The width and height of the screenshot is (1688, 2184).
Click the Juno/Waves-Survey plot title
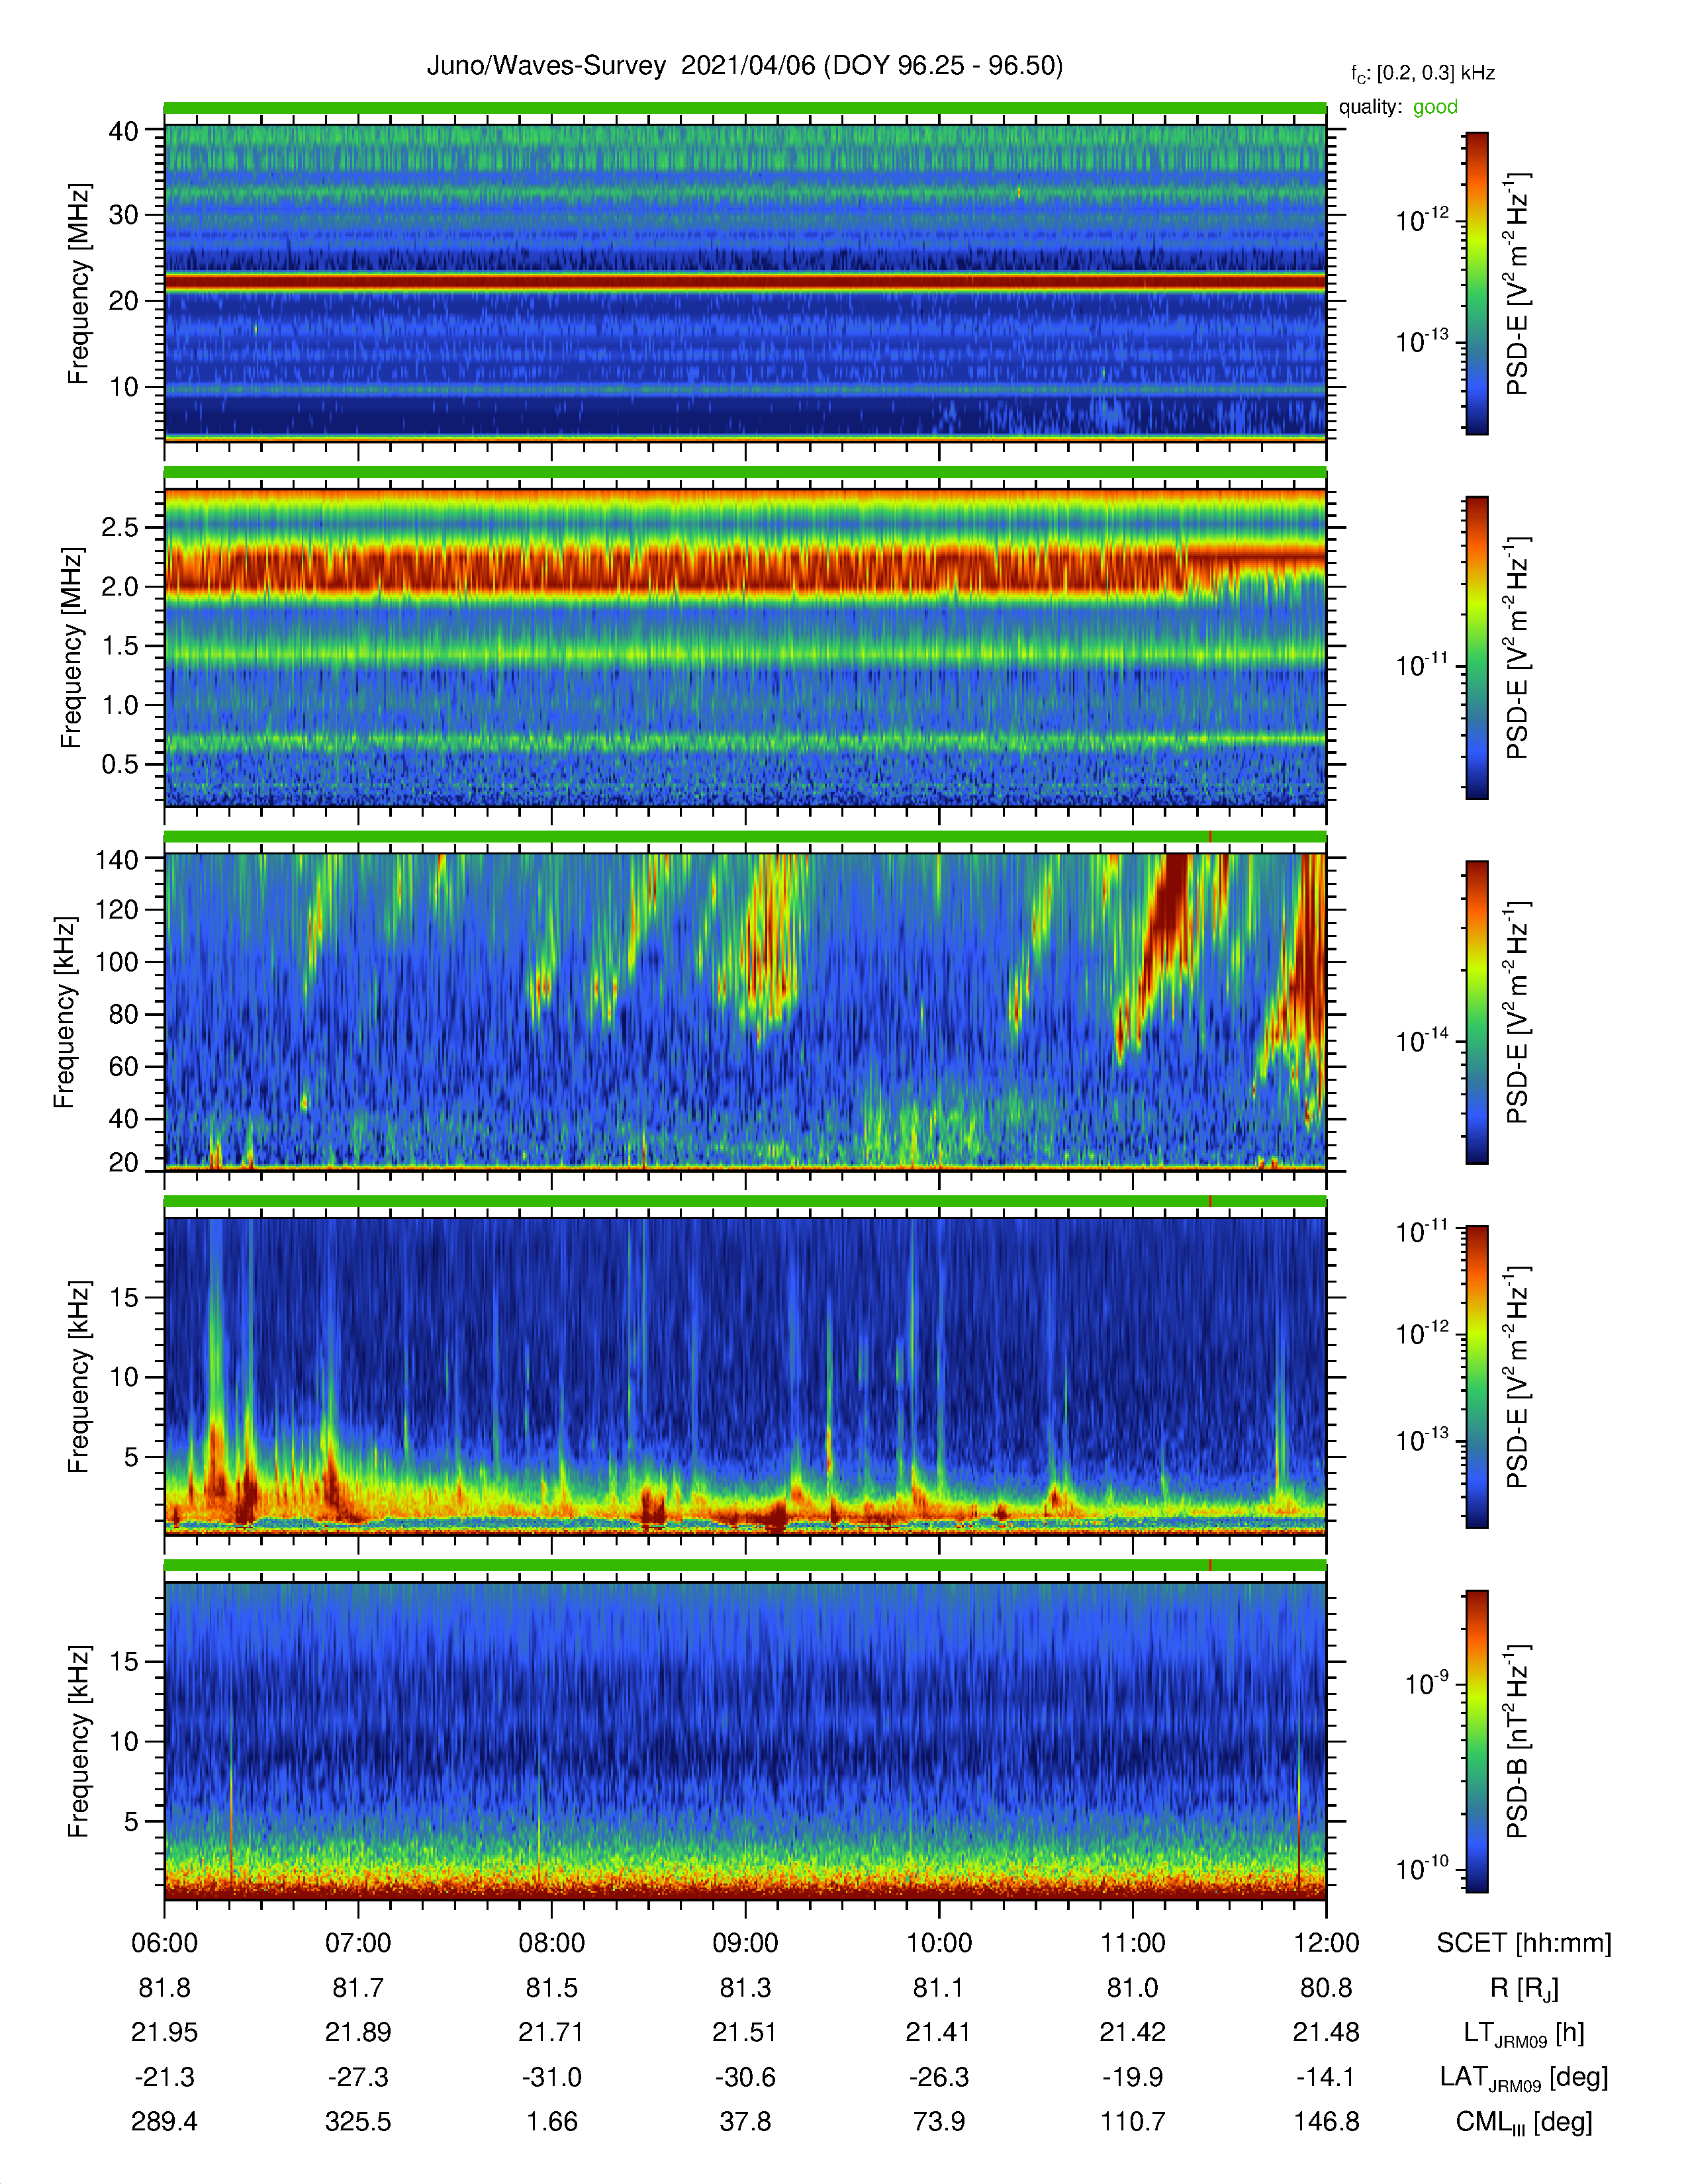(745, 66)
